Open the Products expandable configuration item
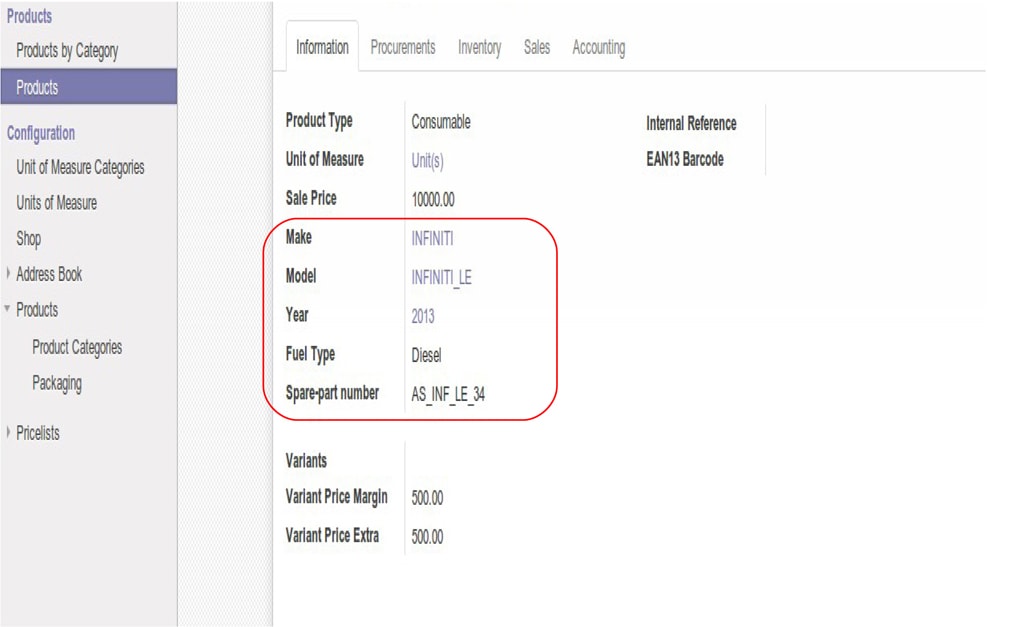The height and width of the screenshot is (627, 1015). (x=37, y=310)
